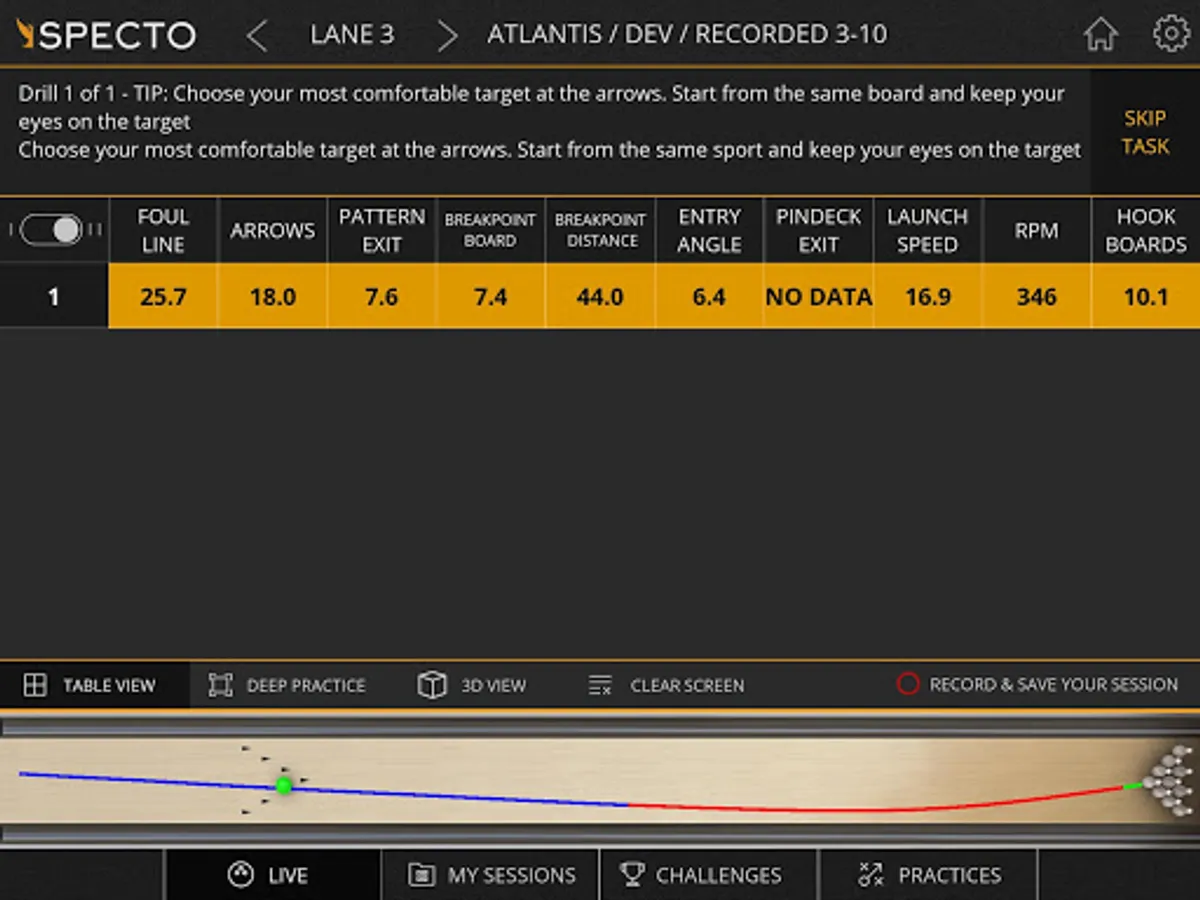Open settings with the gear icon
1200x900 pixels.
[1170, 34]
